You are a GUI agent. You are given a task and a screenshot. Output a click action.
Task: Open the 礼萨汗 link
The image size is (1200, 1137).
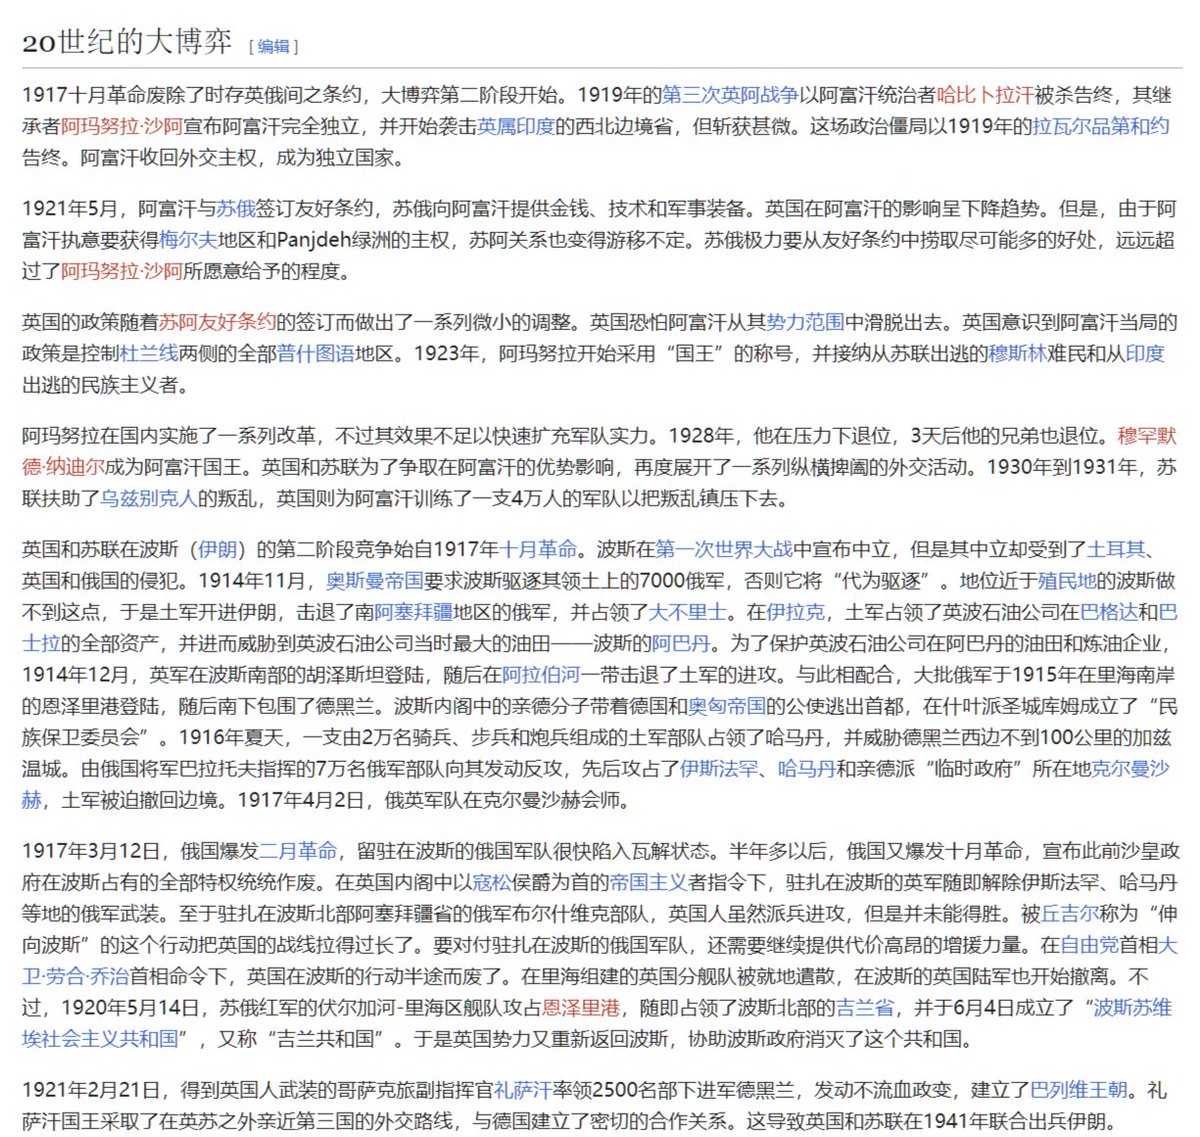[x=523, y=1089]
